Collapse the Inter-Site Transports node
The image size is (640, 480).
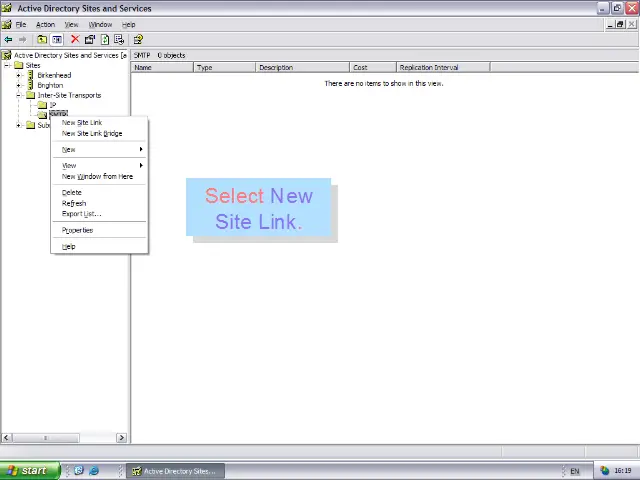(18, 95)
